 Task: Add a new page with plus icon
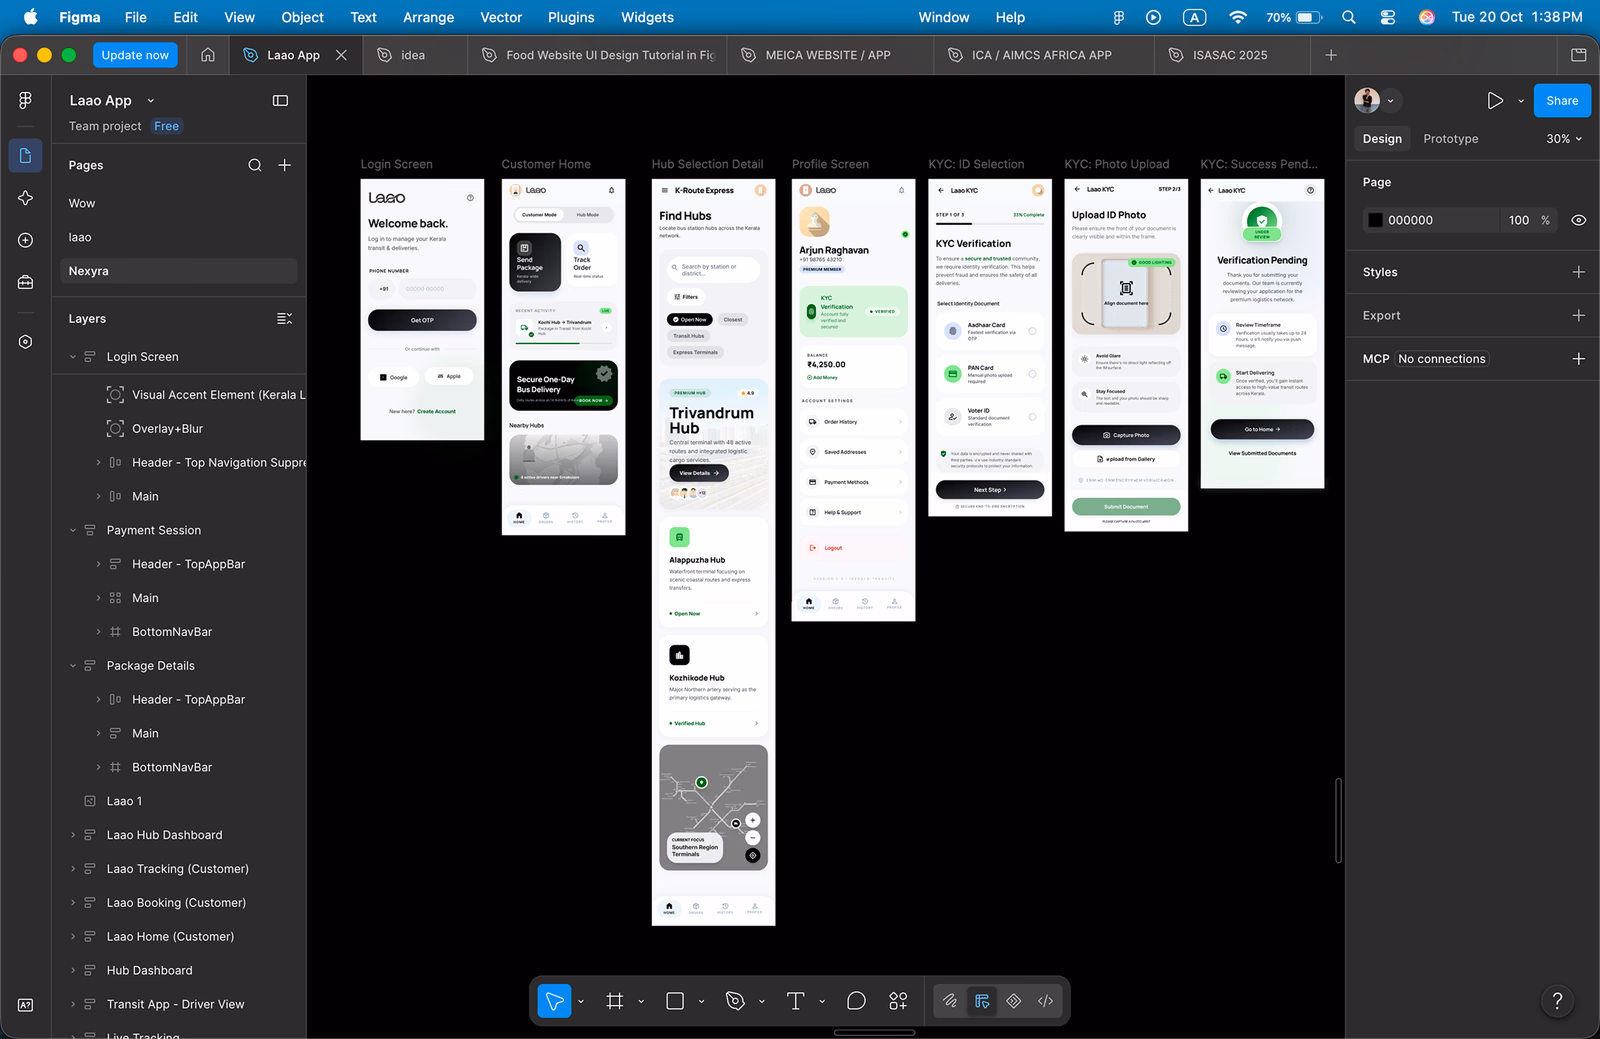click(285, 165)
